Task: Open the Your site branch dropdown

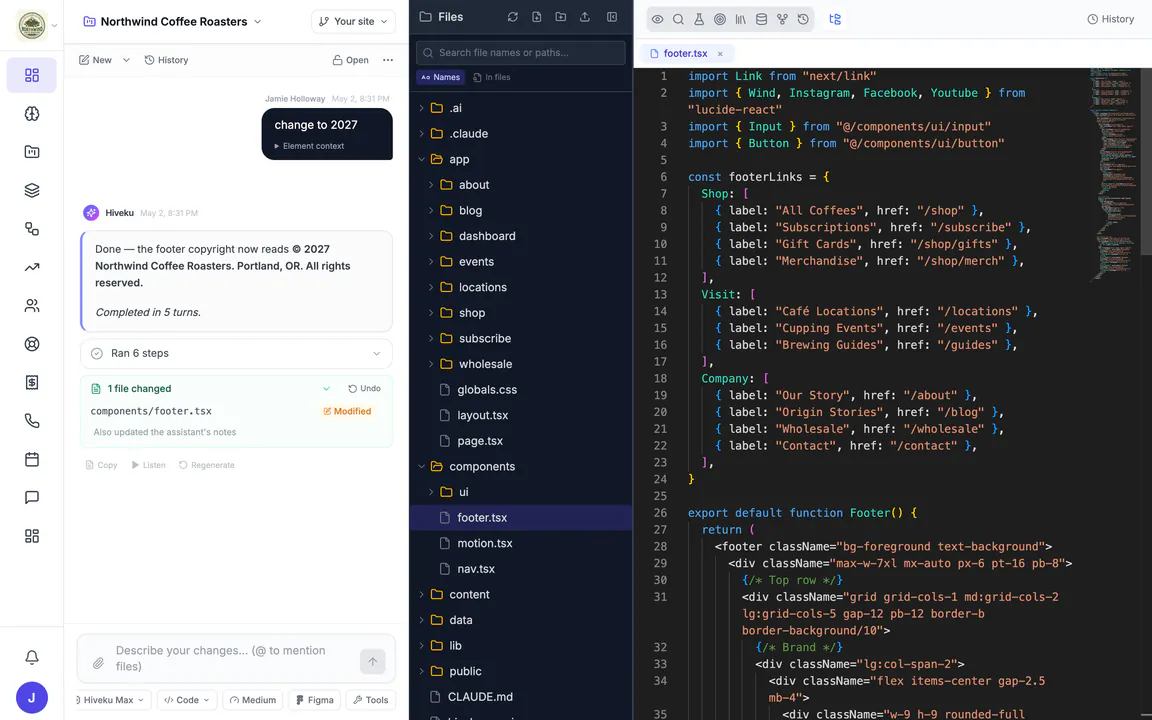Action: [353, 21]
